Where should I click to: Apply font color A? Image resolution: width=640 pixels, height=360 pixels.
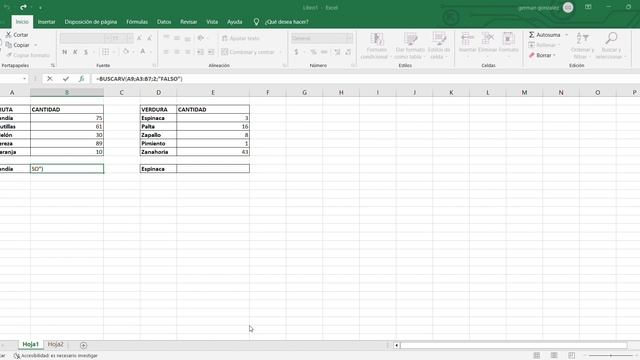143,52
